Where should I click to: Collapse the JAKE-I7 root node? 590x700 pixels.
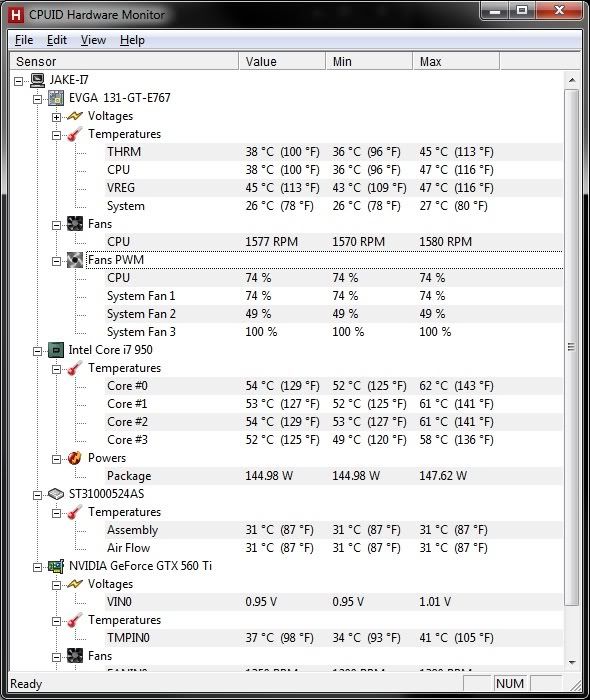(x=18, y=81)
